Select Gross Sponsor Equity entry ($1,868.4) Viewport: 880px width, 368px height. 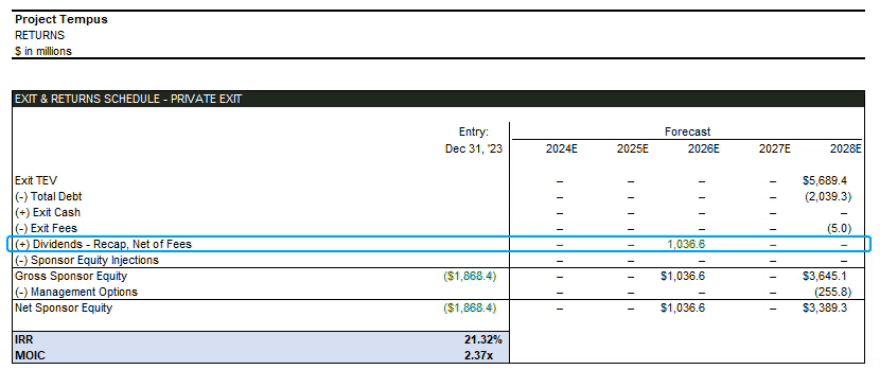[469, 276]
